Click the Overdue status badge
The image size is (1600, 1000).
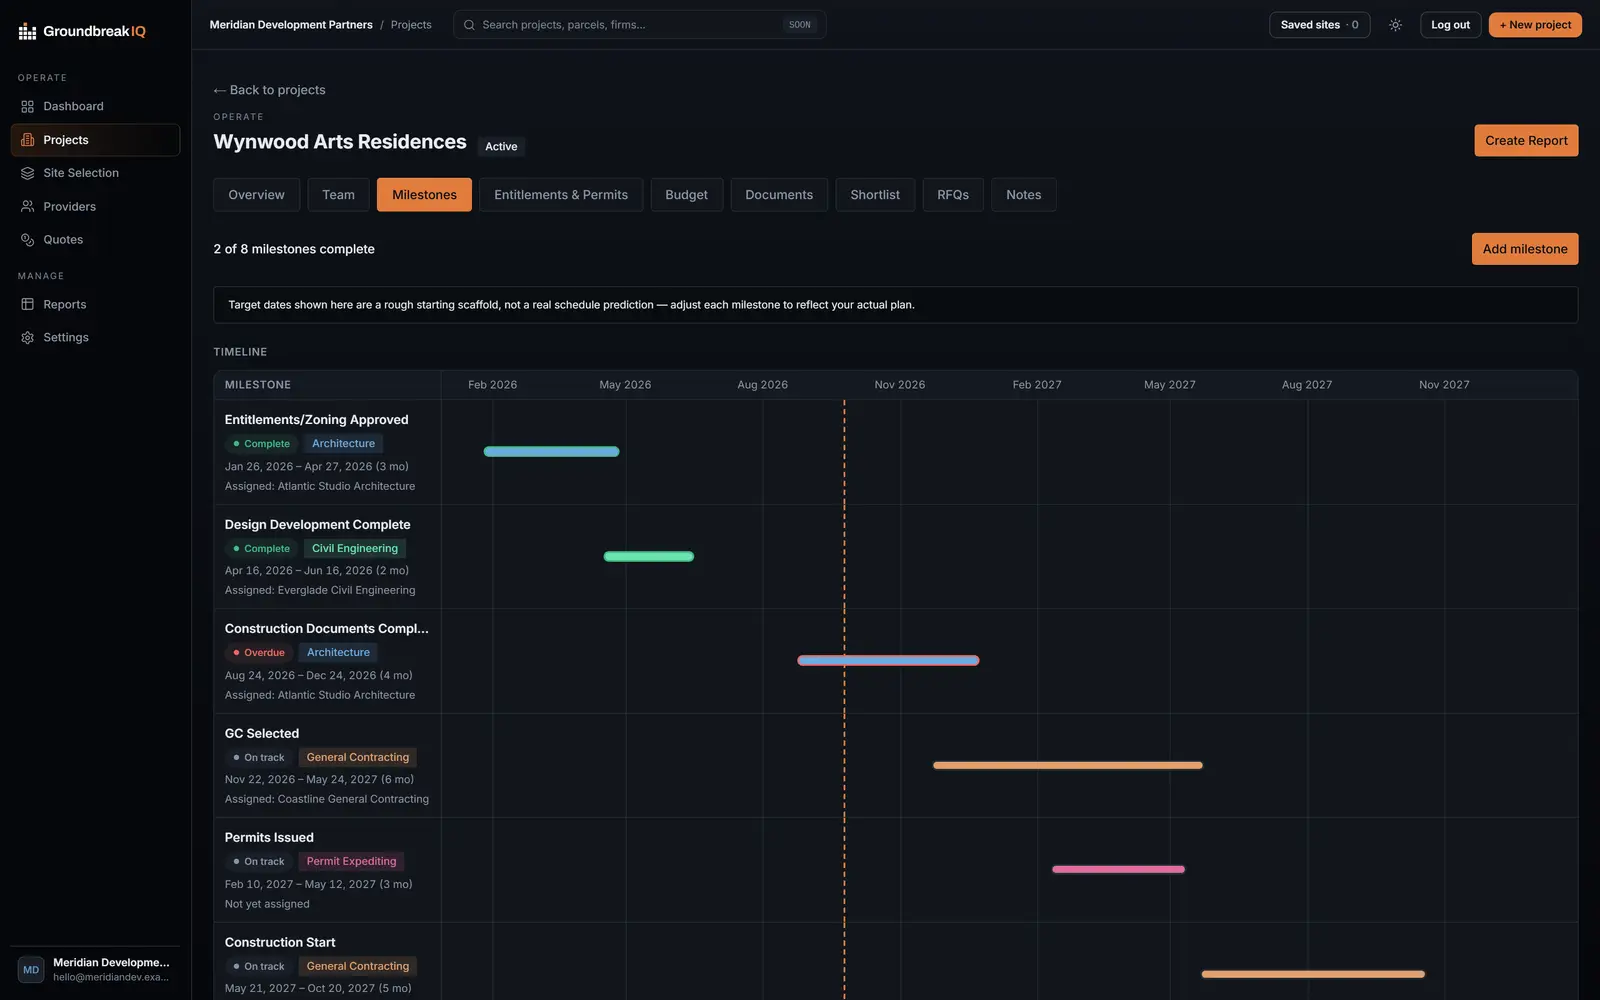click(259, 653)
